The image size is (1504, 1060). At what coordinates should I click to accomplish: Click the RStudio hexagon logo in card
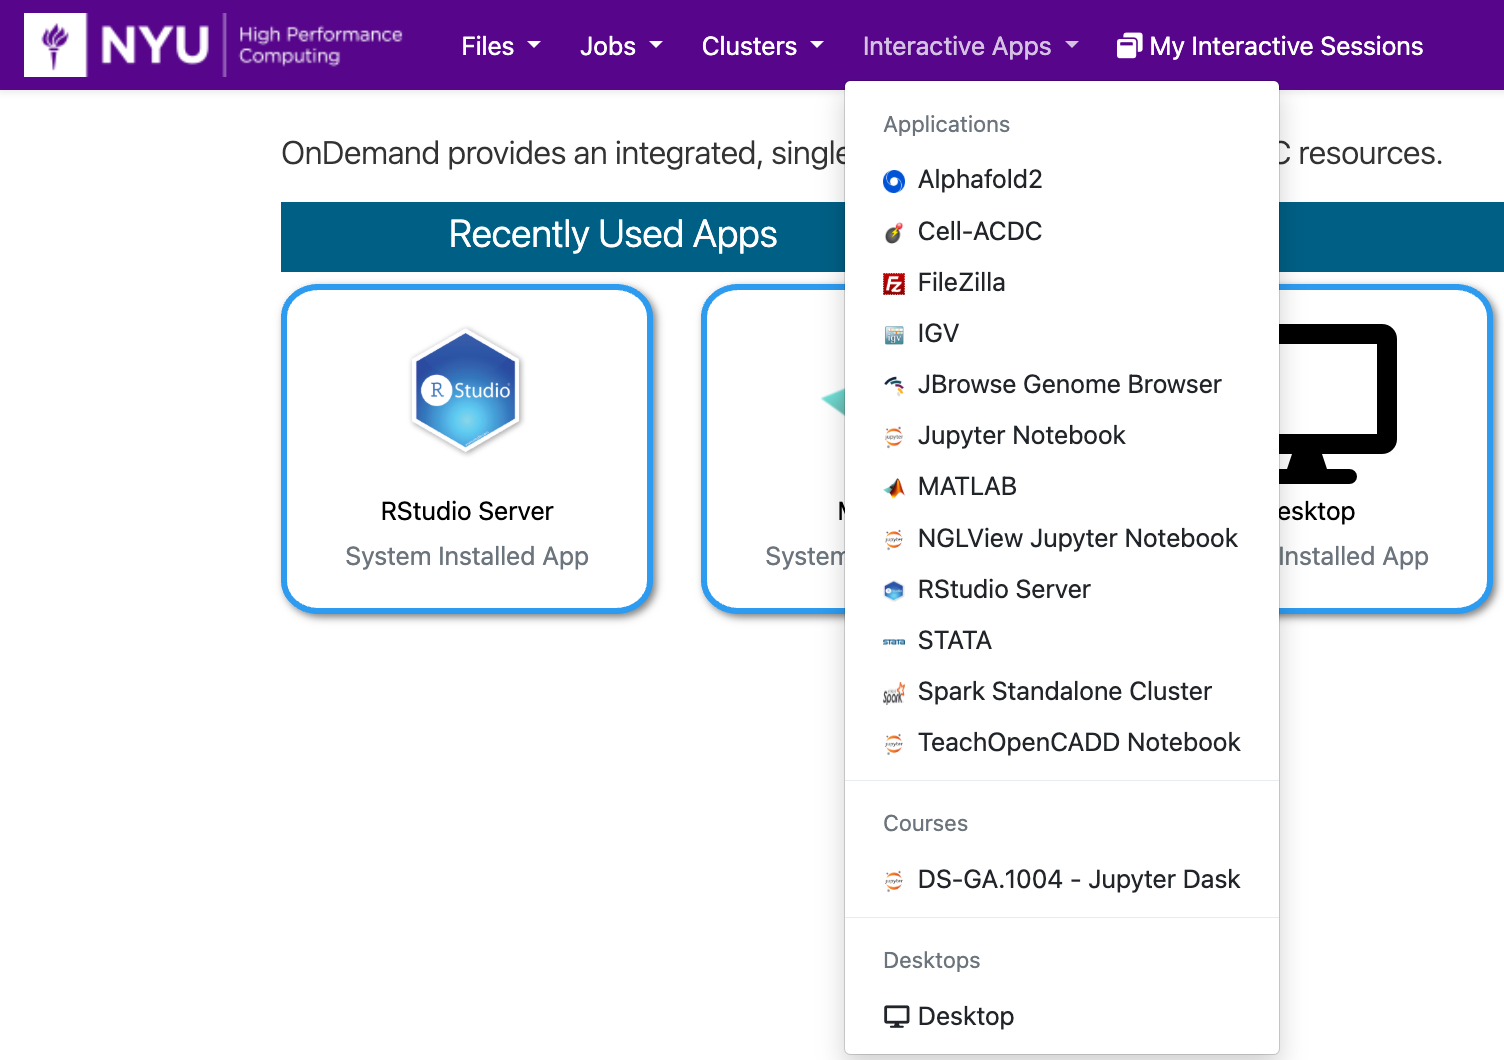(x=466, y=390)
